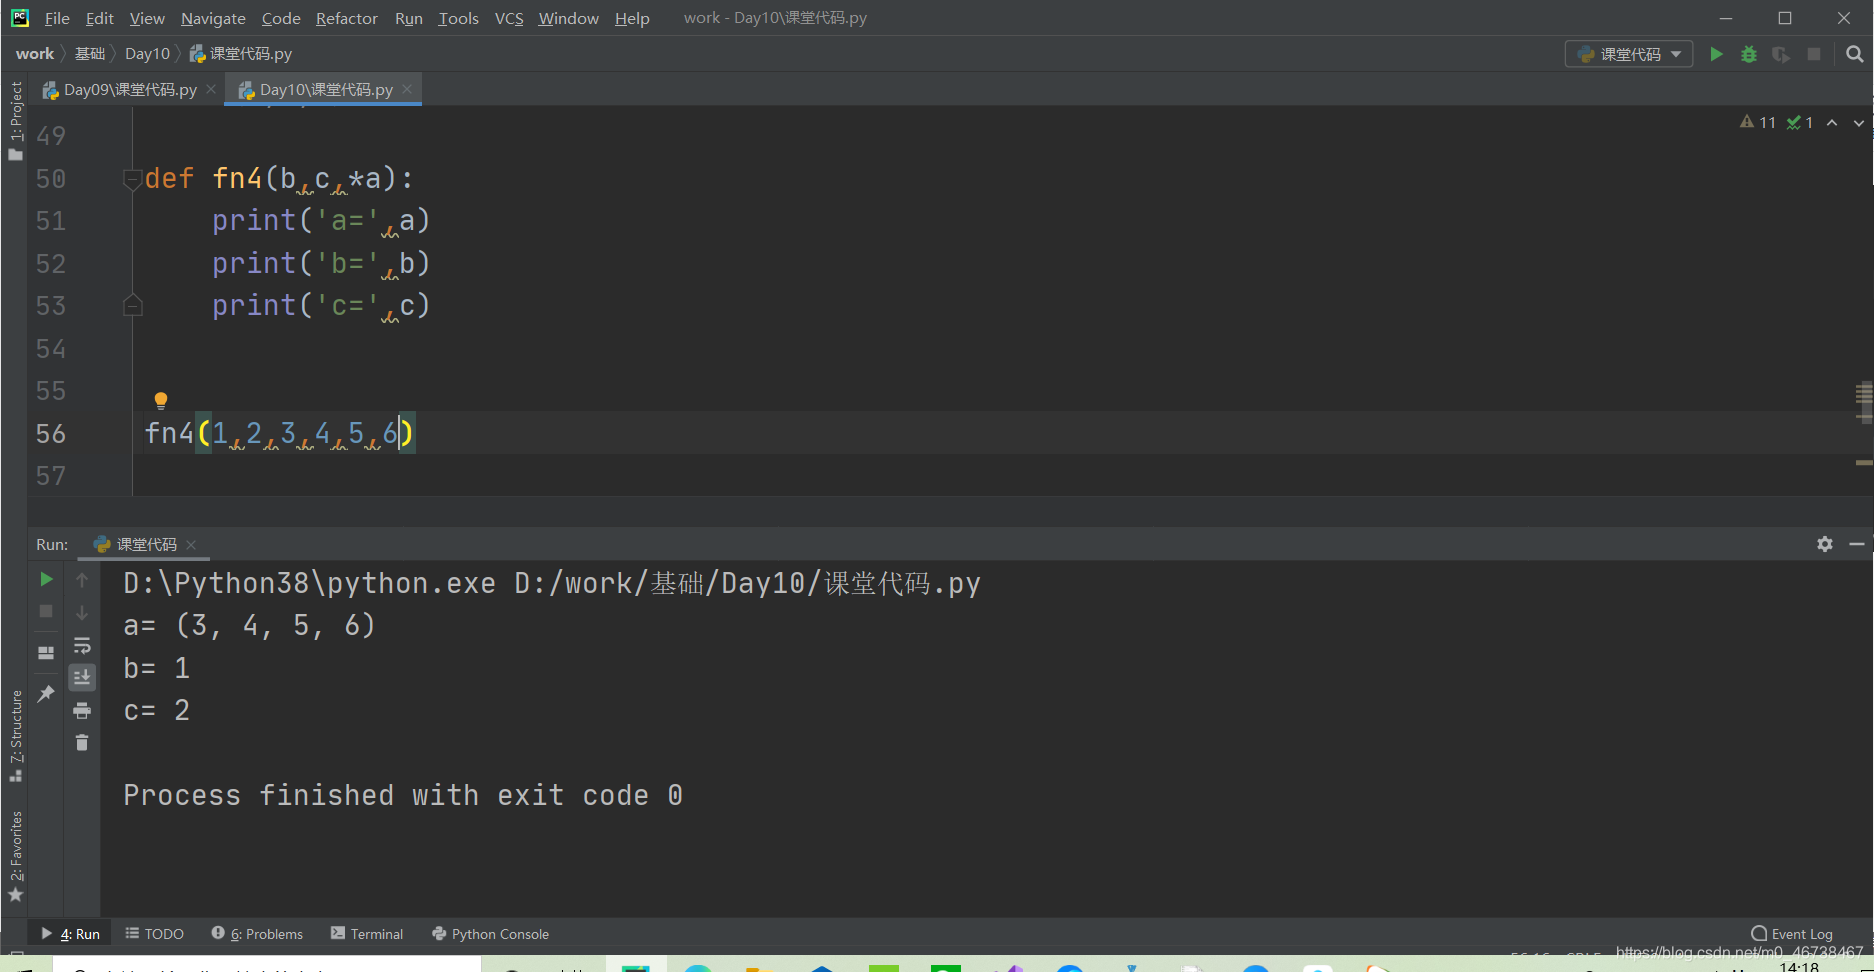
Task: Open the Project tool window
Action: click(x=15, y=120)
